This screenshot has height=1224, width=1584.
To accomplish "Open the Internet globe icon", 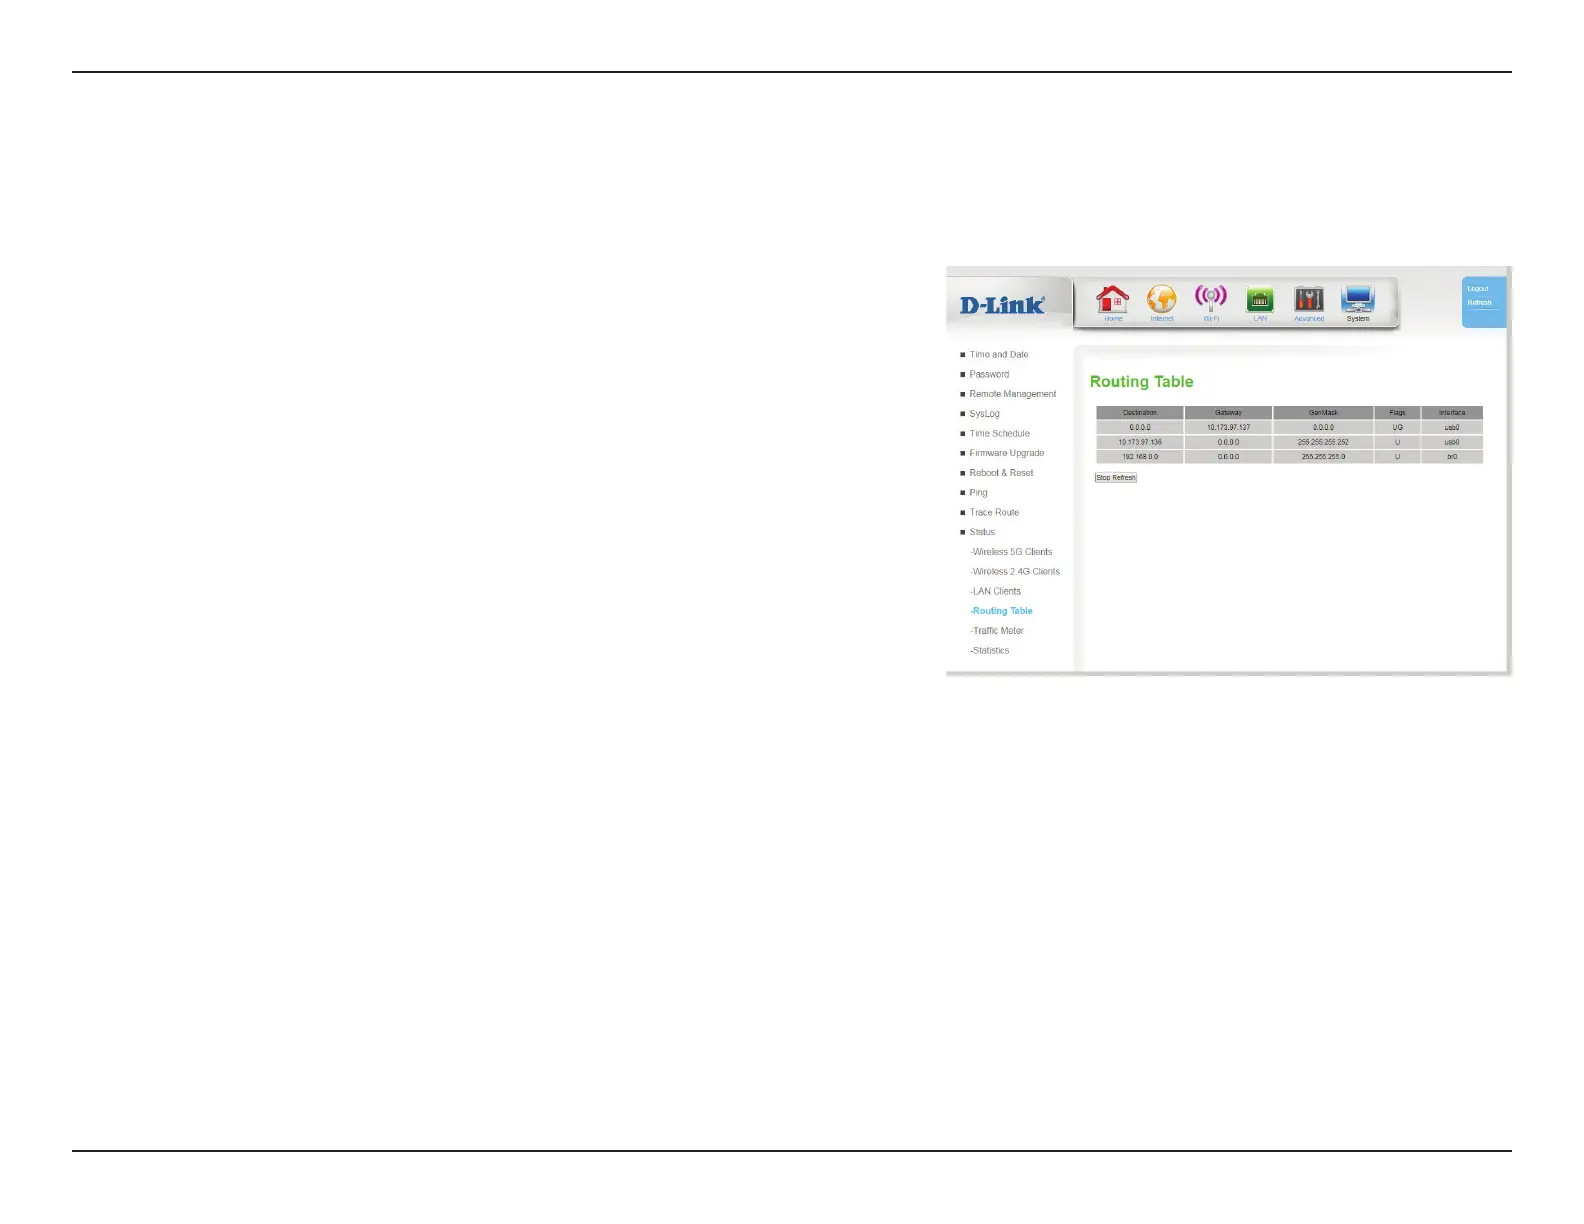I will (1161, 302).
